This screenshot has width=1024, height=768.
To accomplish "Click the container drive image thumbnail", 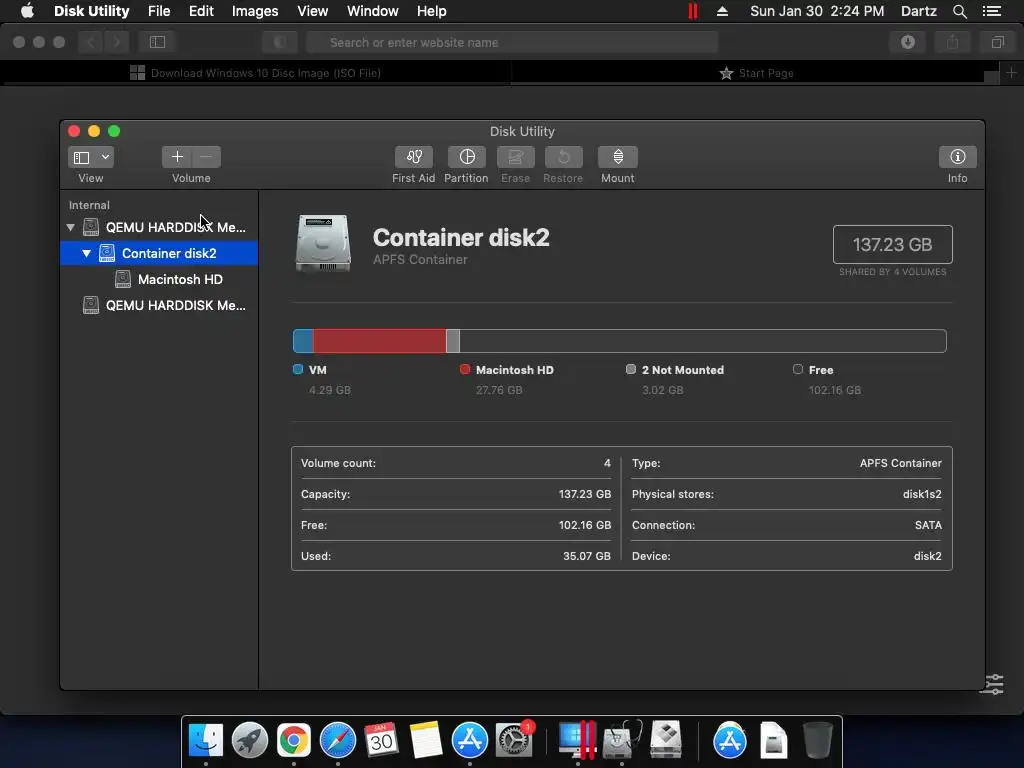I will [x=323, y=243].
